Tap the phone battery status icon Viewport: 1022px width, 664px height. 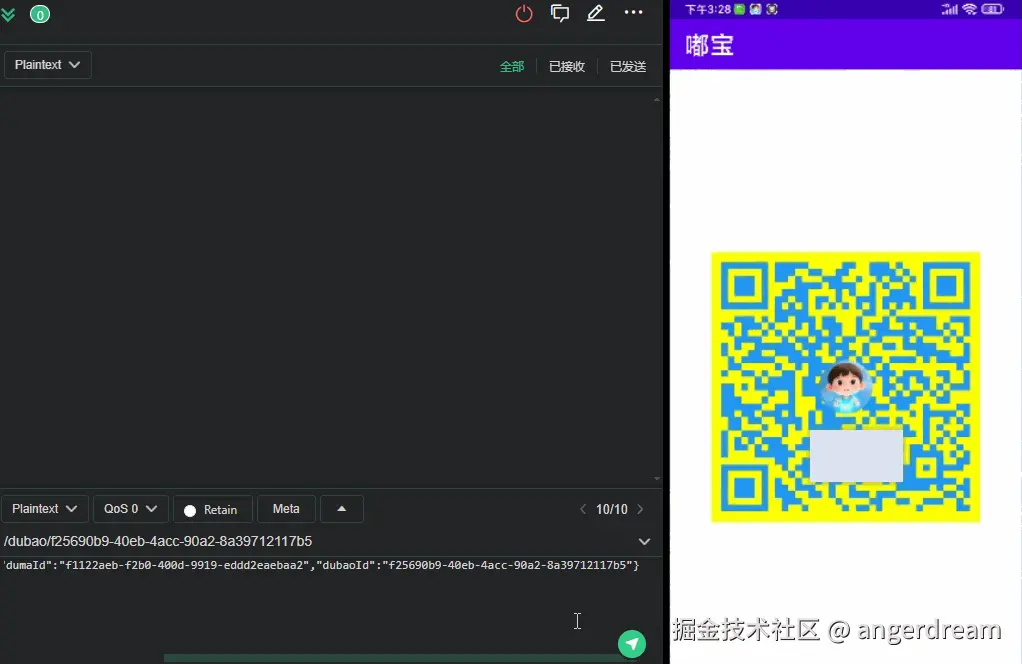(993, 9)
